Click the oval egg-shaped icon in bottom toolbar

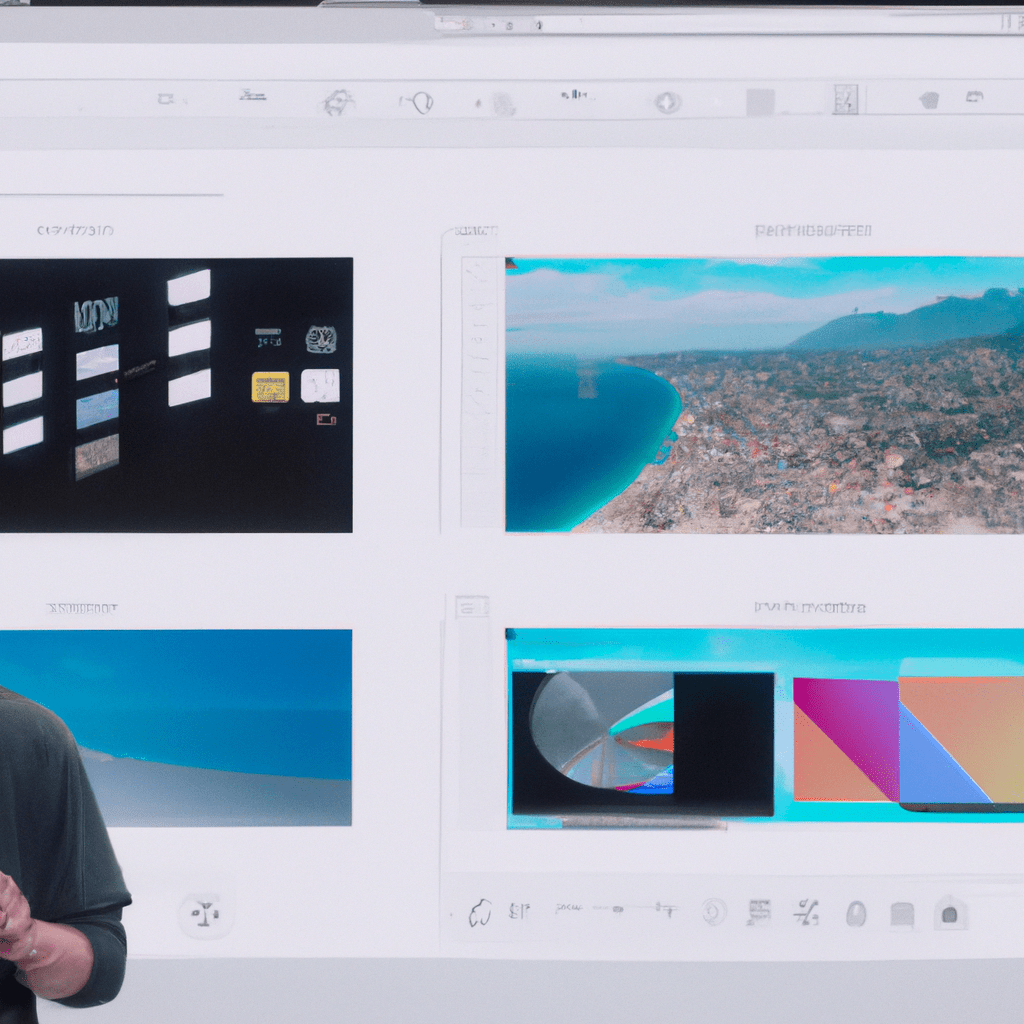856,914
